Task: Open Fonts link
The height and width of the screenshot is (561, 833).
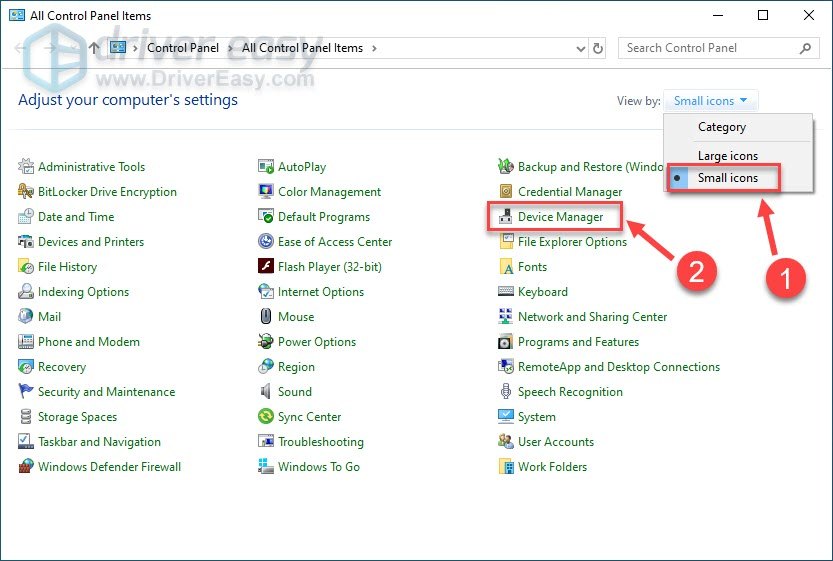Action: pos(532,266)
